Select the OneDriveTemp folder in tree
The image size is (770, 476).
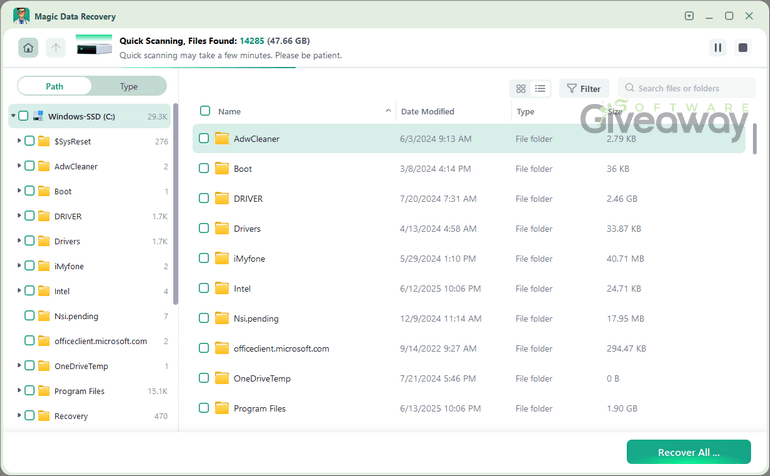pos(81,366)
